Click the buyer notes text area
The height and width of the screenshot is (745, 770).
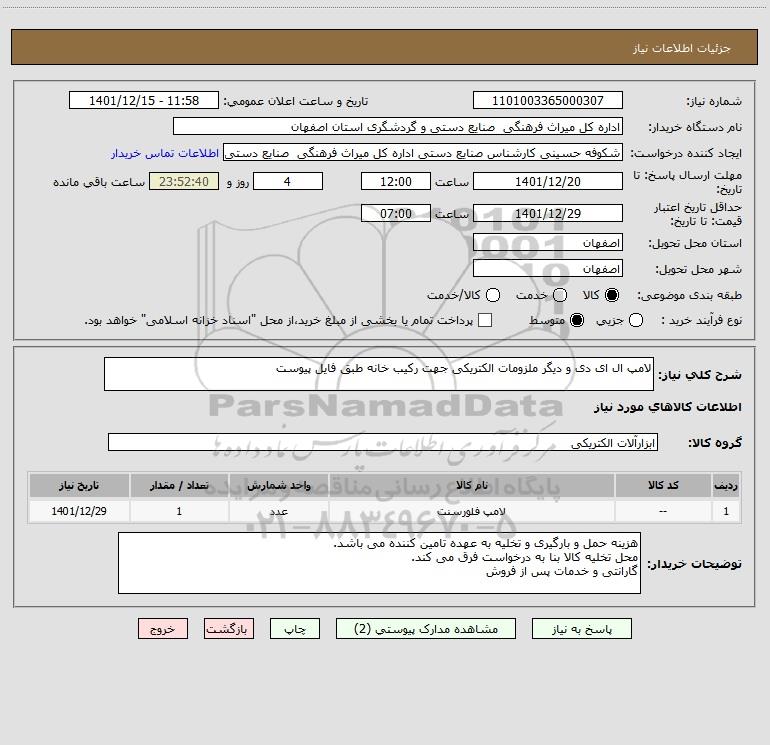(x=379, y=563)
